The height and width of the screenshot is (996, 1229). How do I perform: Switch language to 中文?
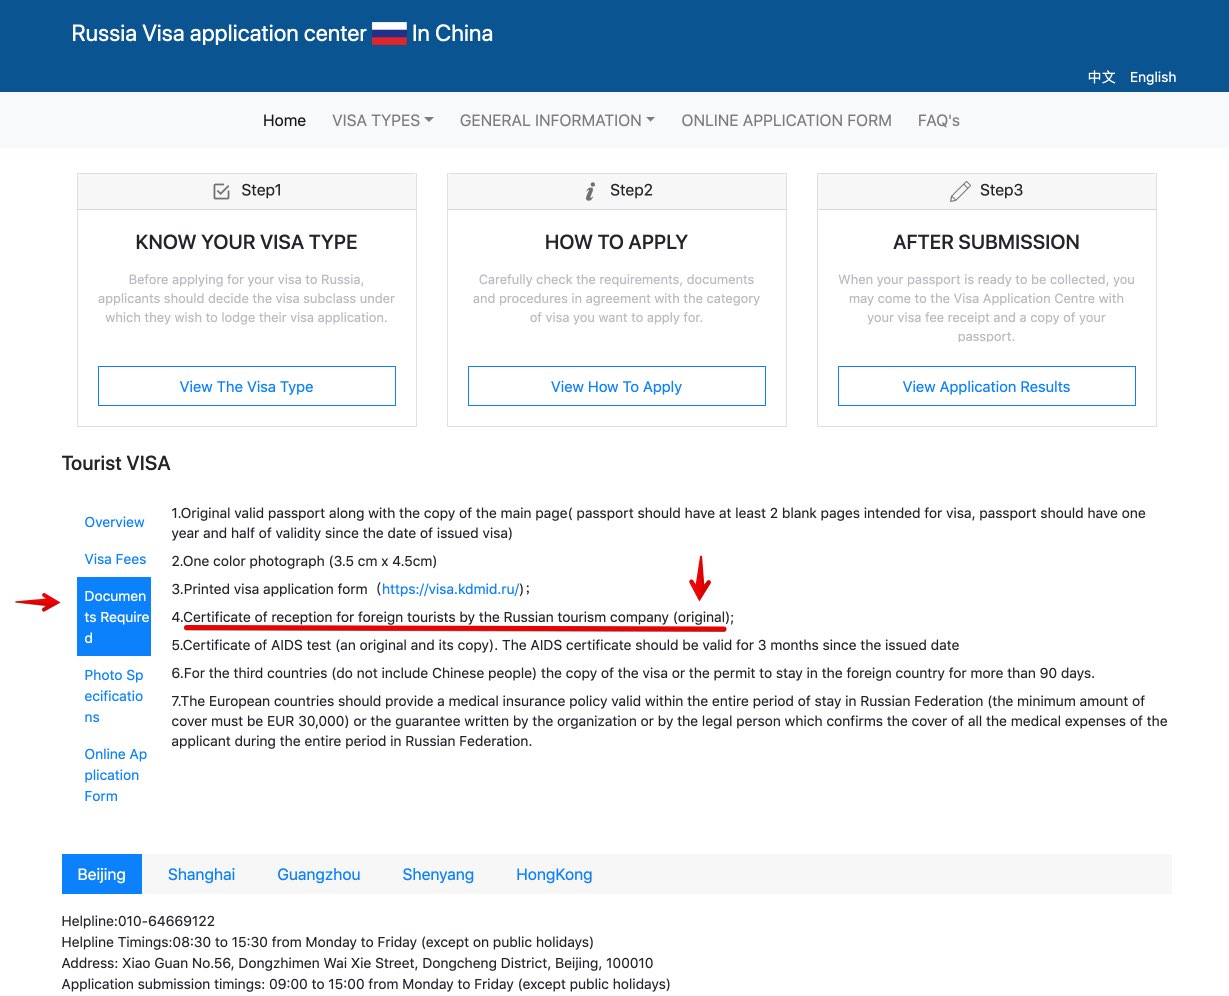coord(1102,77)
